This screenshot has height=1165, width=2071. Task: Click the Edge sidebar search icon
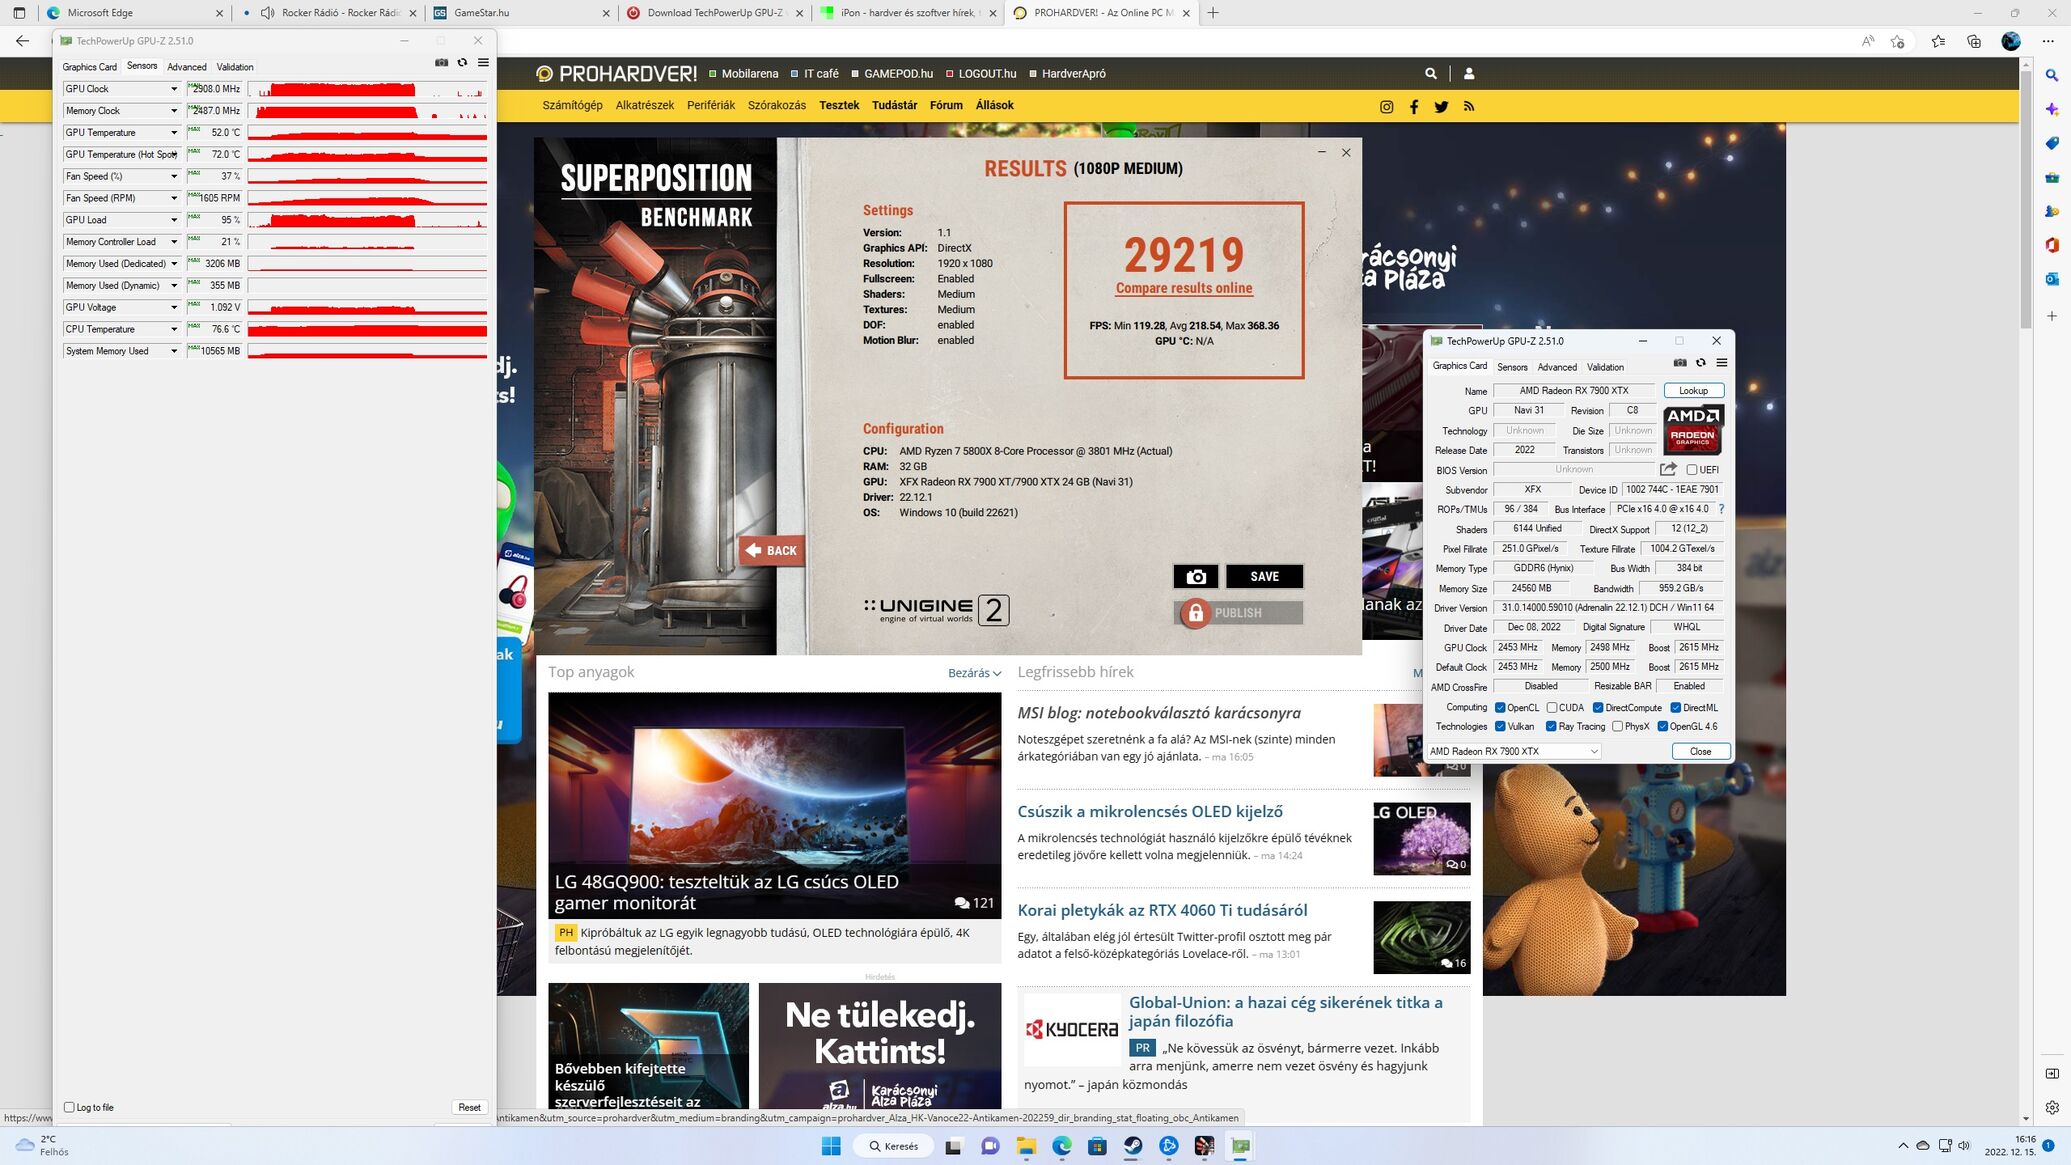(2052, 75)
